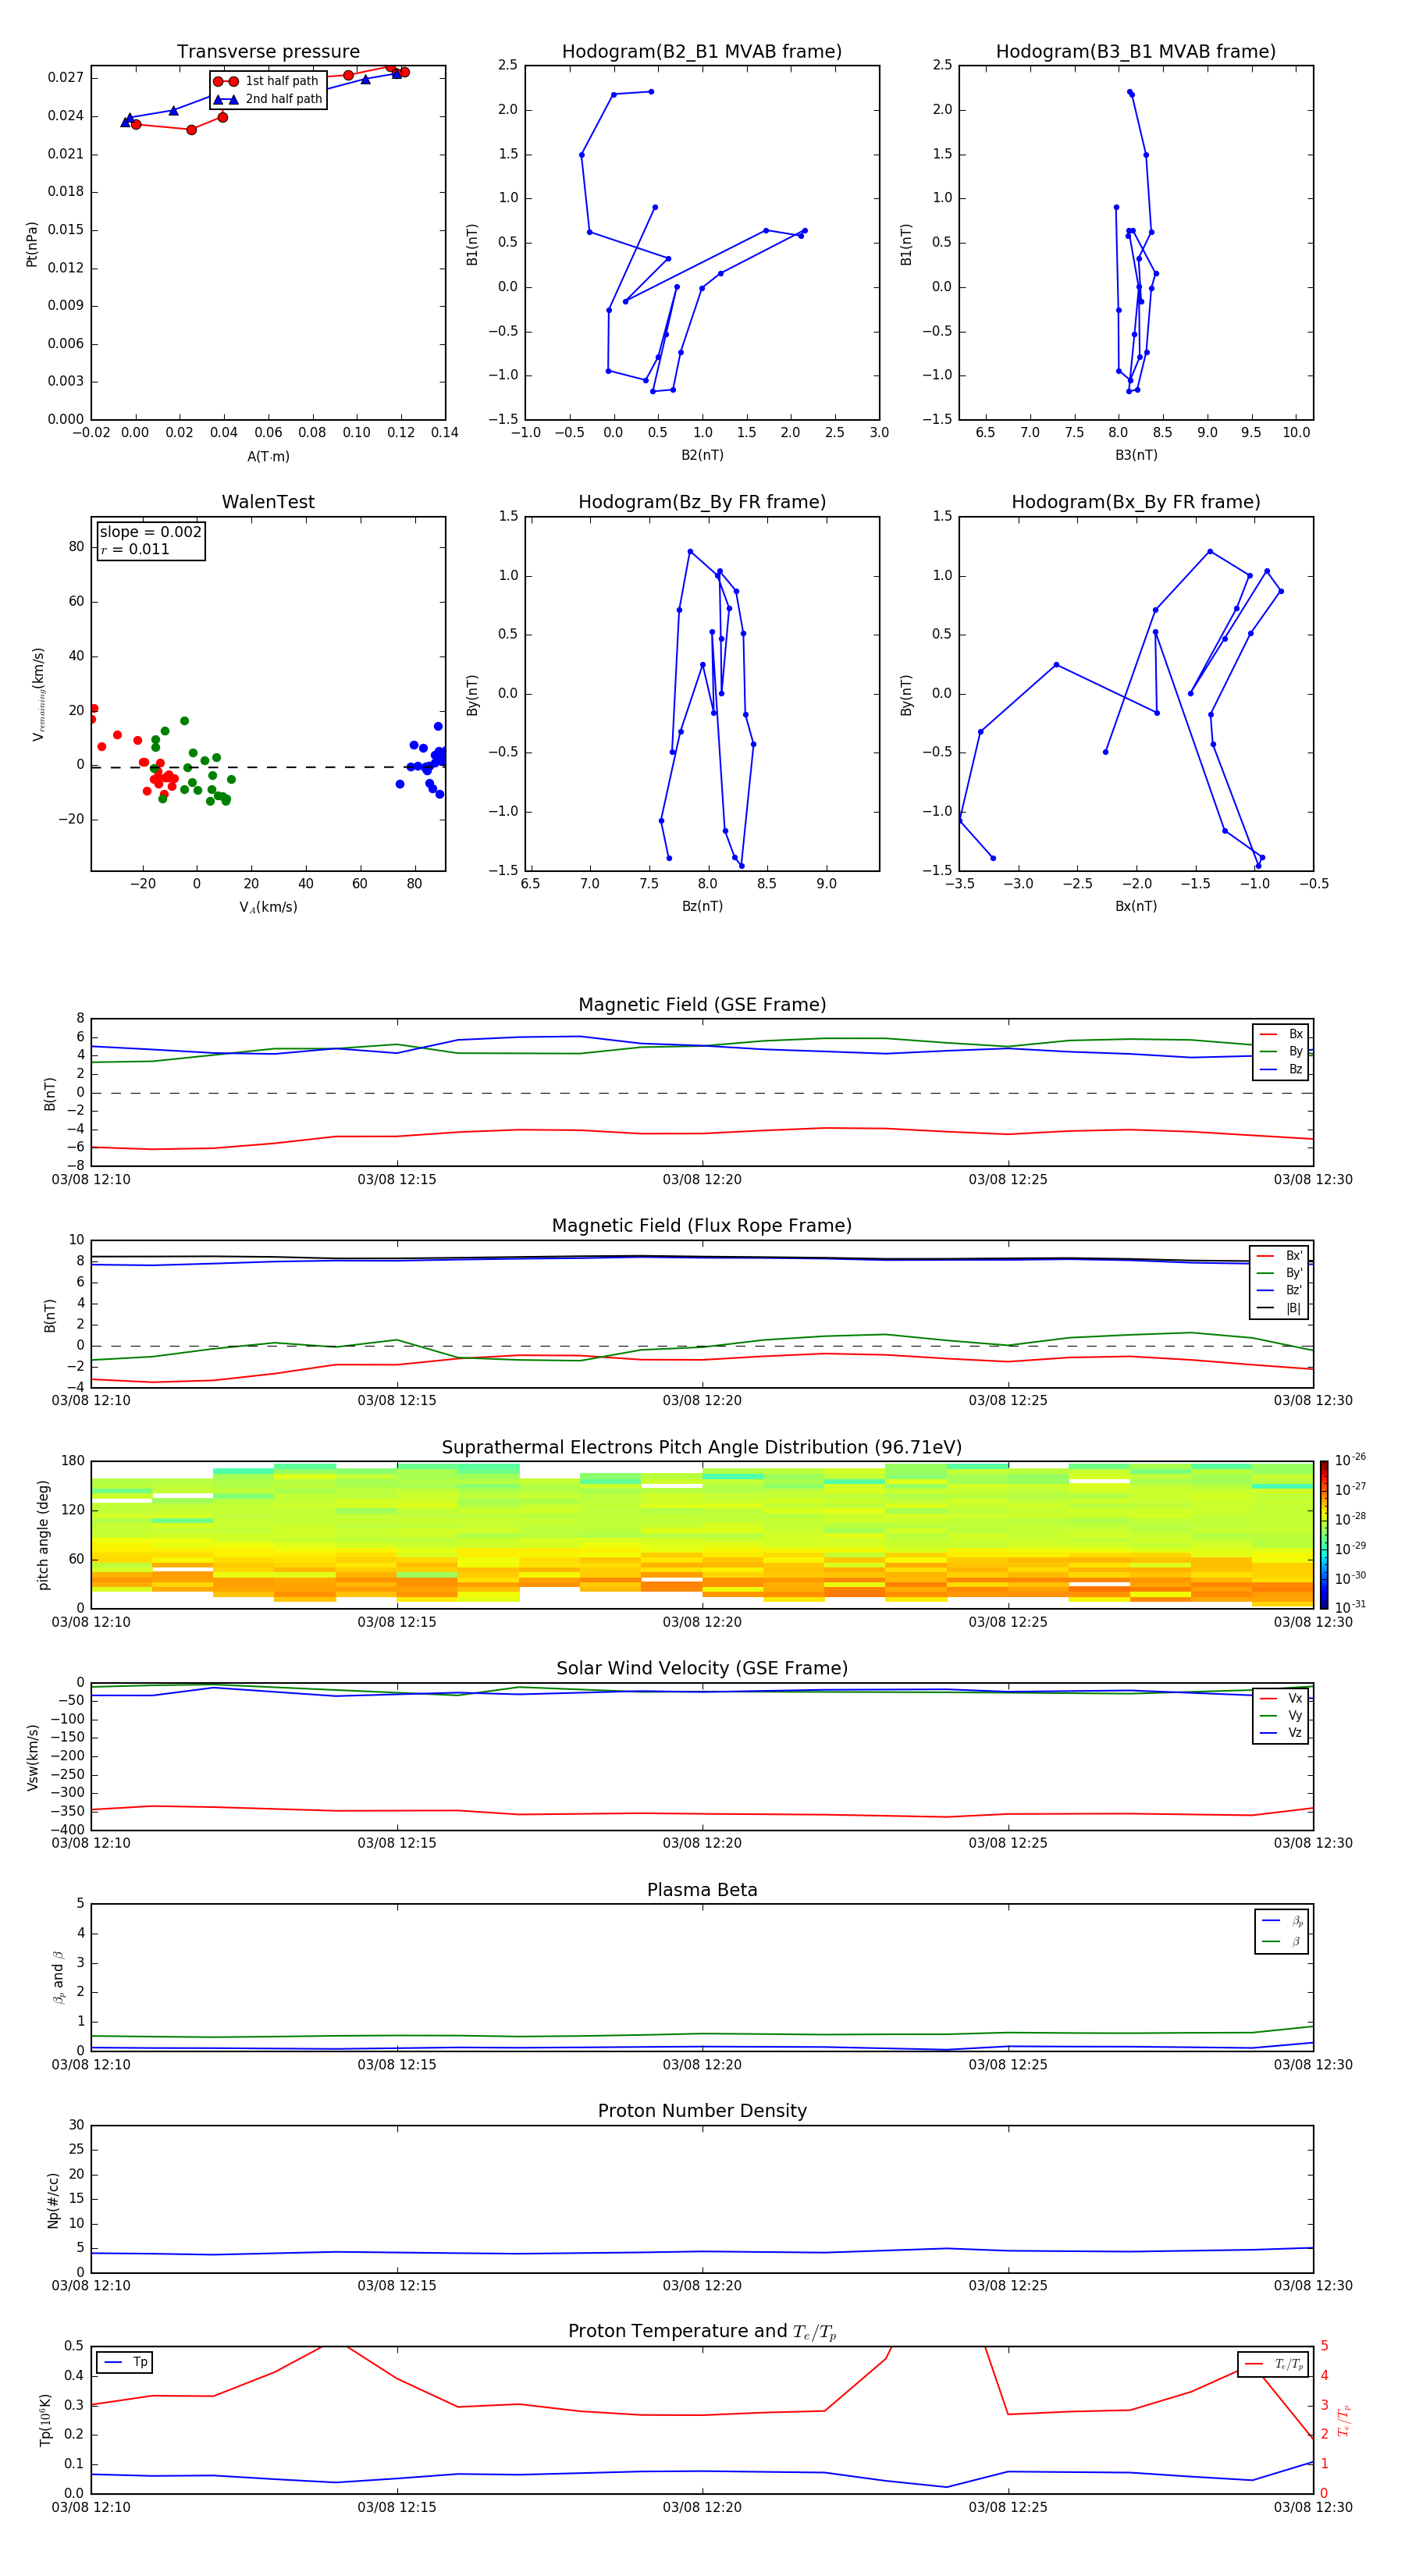Click the "Bz" entry in GSE legend
This screenshot has height=2576, width=1405.
point(1281,1069)
